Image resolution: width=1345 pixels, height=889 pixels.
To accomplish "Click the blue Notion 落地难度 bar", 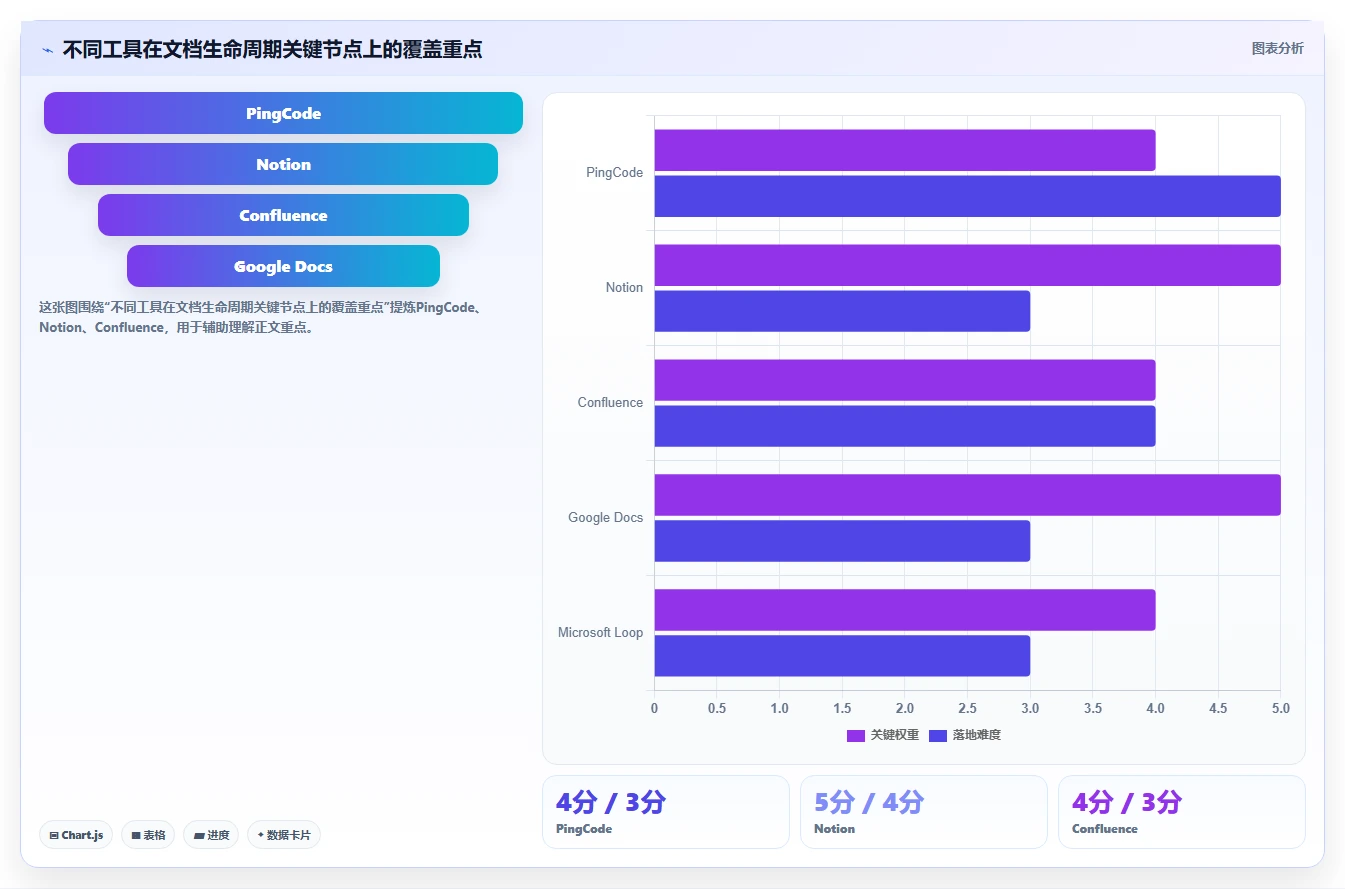I will point(842,311).
